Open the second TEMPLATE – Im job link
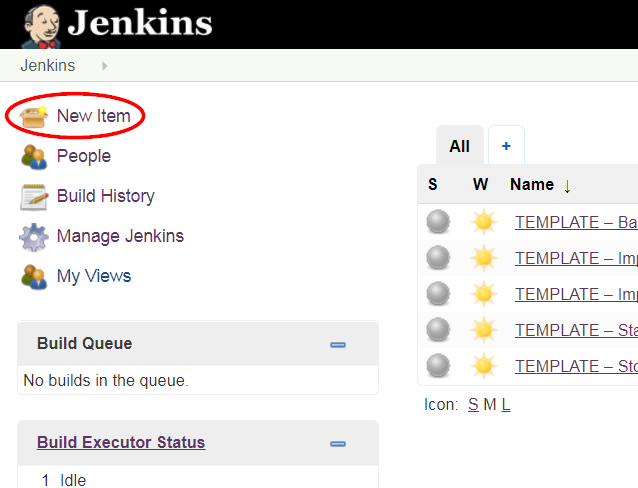638x488 pixels. pyautogui.click(x=576, y=294)
